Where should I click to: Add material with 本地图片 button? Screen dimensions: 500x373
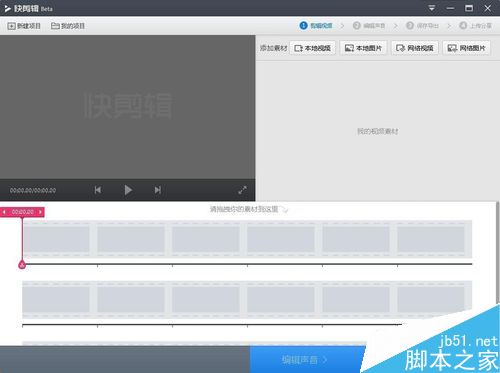(363, 48)
